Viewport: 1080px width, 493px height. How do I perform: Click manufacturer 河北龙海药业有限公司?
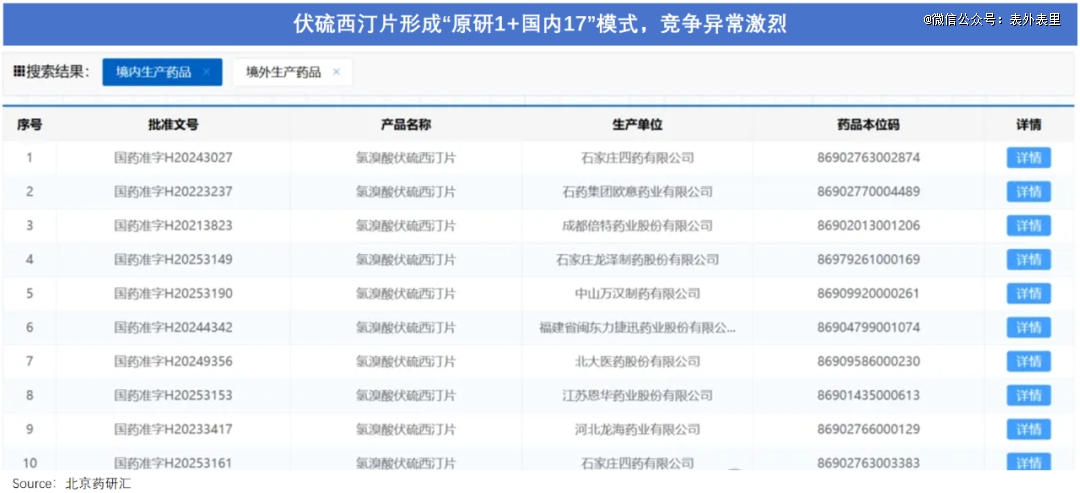(x=637, y=430)
